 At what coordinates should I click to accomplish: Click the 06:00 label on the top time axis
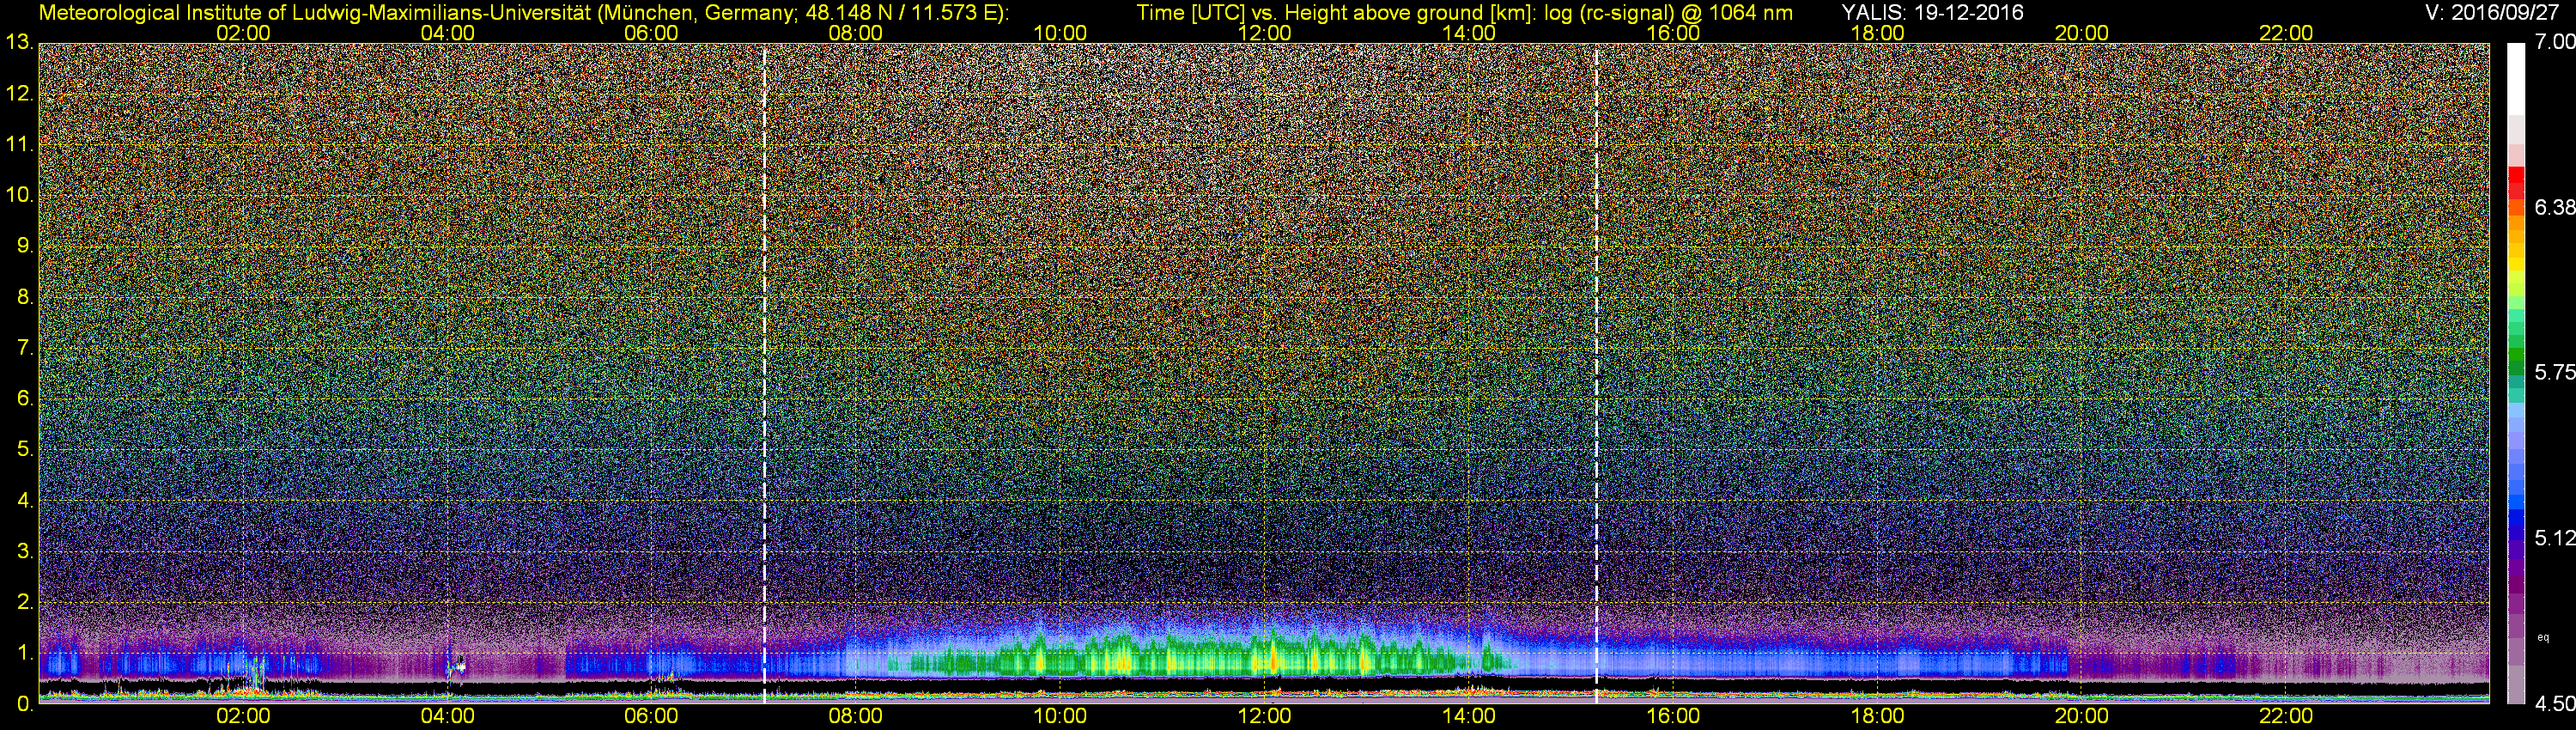(651, 33)
